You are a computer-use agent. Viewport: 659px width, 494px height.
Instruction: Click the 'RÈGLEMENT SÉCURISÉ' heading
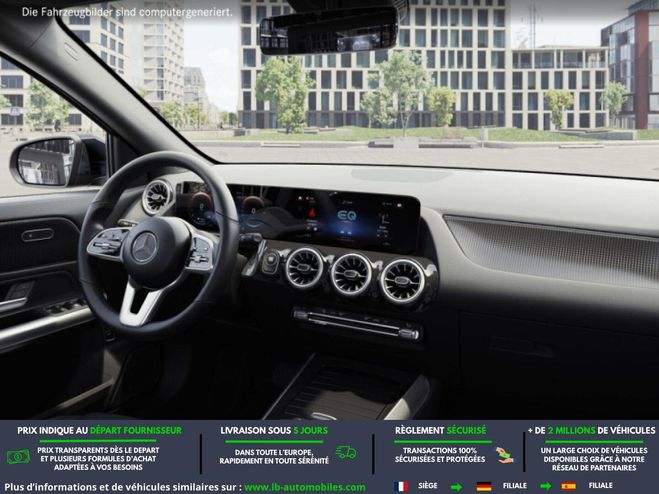click(x=440, y=431)
